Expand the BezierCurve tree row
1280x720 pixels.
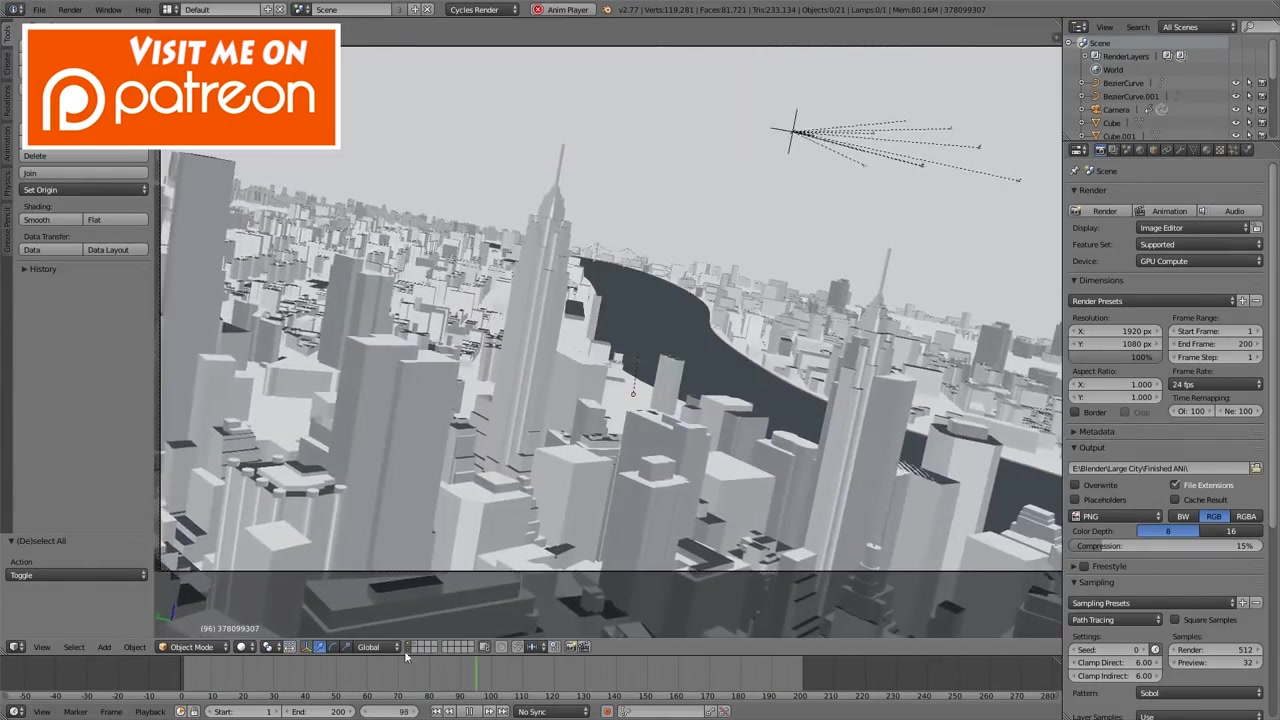click(x=1082, y=83)
